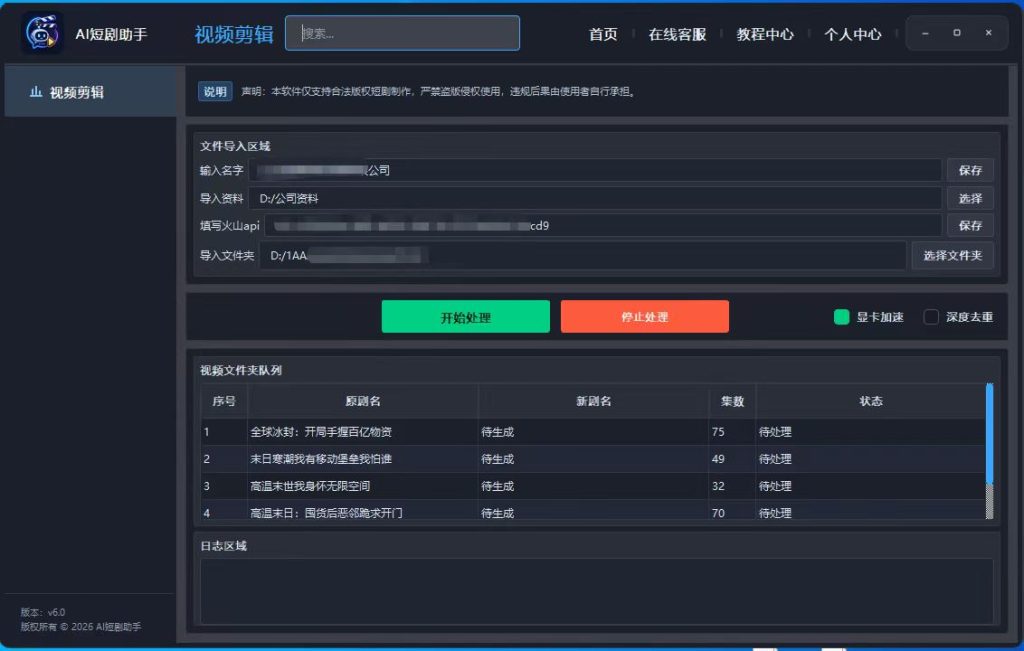The image size is (1024, 651).
Task: Click 选择 for 导入资料
Action: pyautogui.click(x=970, y=198)
